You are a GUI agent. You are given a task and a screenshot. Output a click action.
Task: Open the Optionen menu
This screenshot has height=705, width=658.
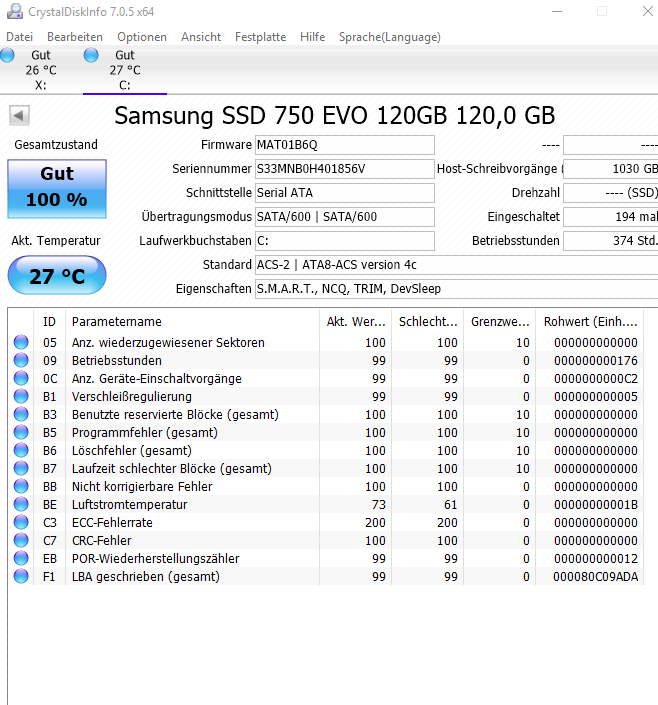click(142, 37)
